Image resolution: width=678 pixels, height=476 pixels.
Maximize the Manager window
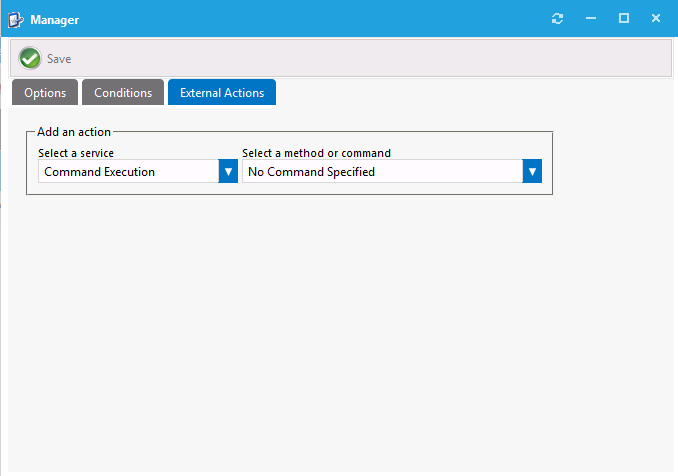(x=624, y=18)
